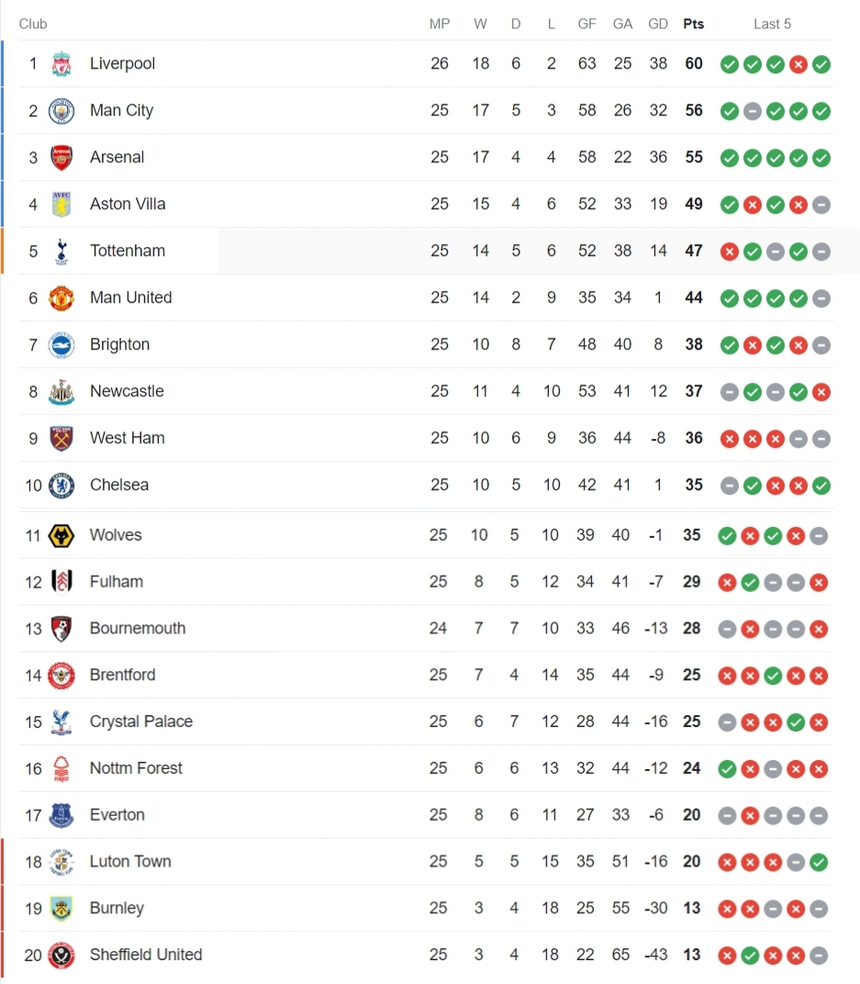This screenshot has width=860, height=984.
Task: Click the Last 5 column header
Action: (x=772, y=23)
